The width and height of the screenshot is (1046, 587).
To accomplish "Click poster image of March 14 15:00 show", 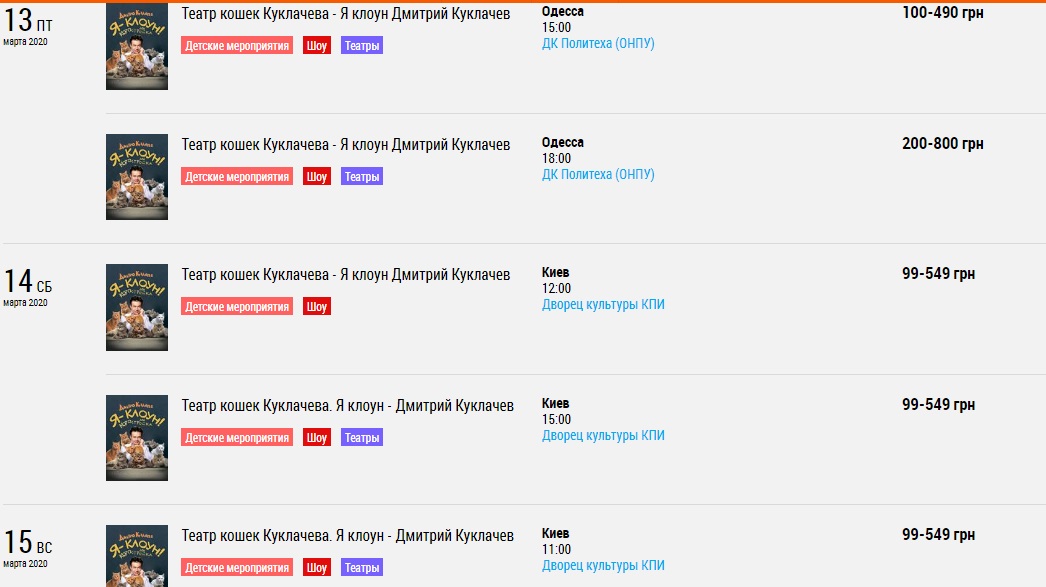I will (137, 438).
